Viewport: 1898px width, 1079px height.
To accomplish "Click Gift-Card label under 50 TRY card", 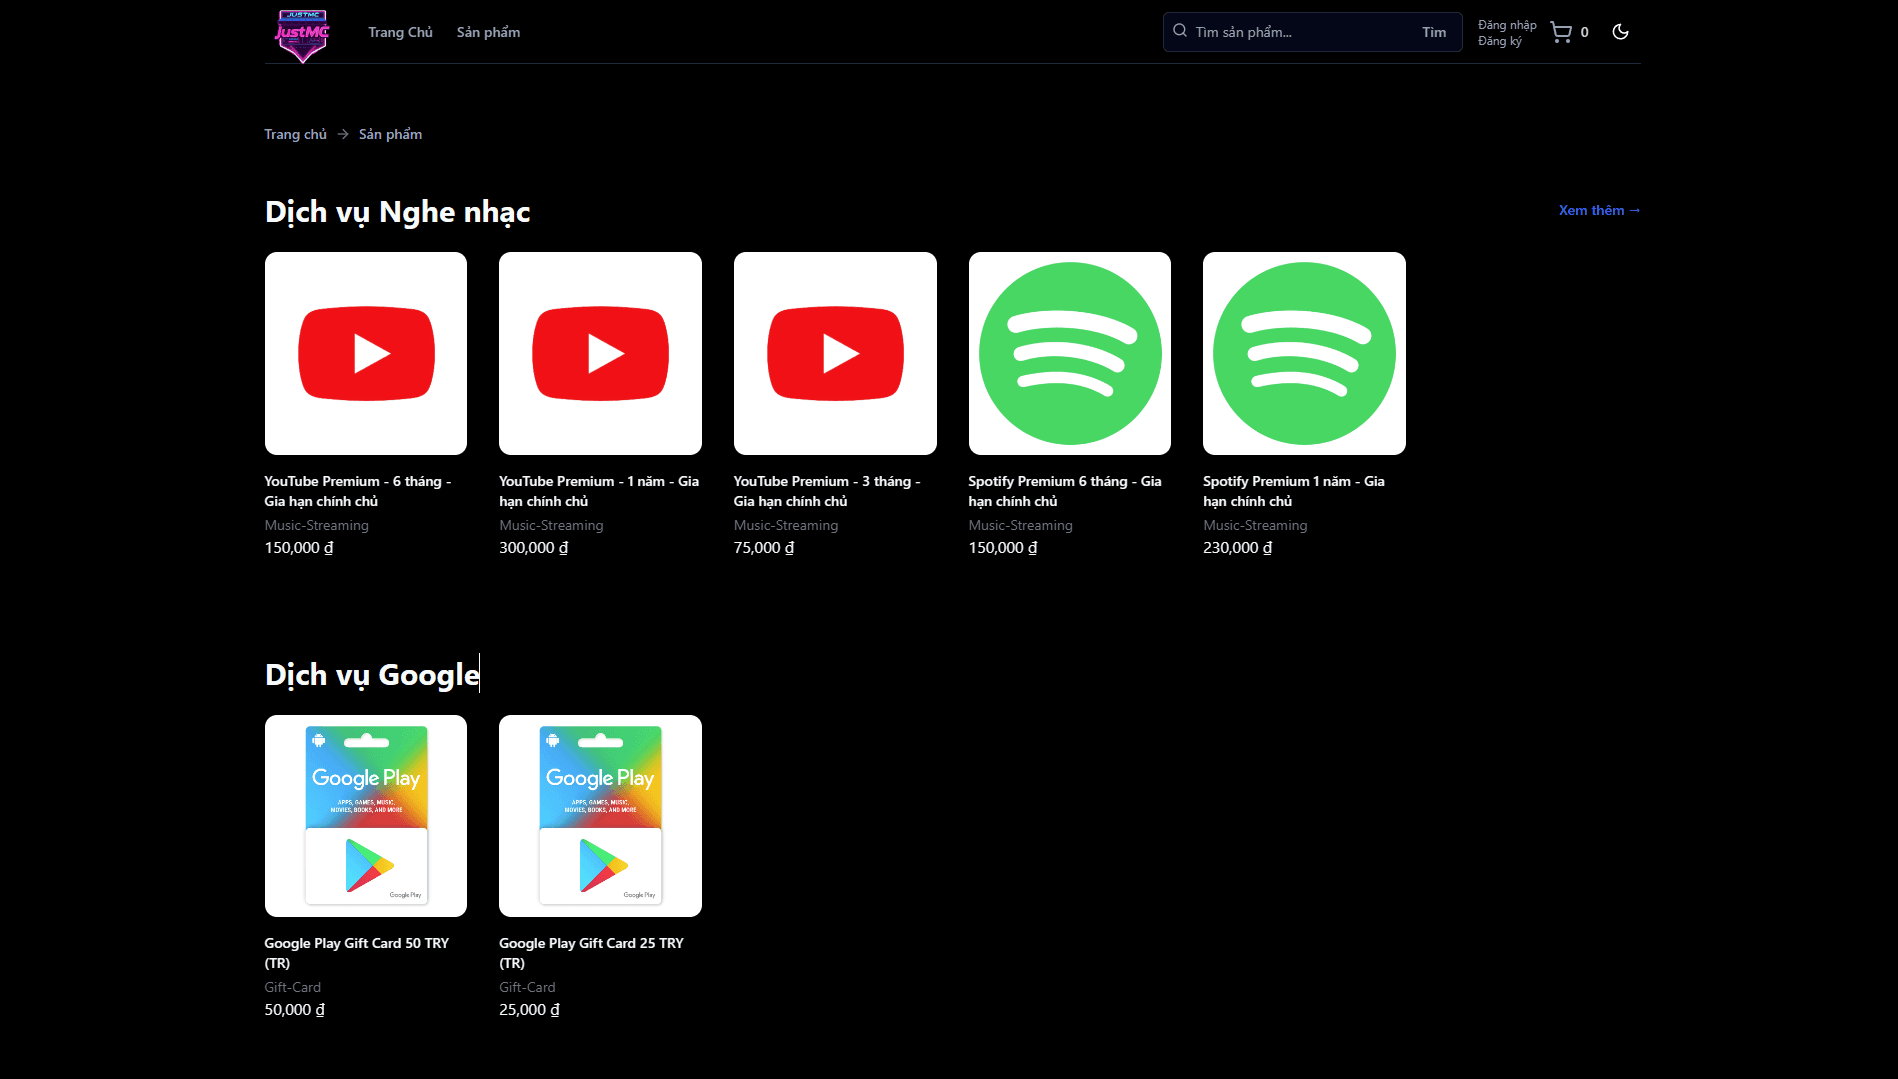I will pyautogui.click(x=293, y=987).
